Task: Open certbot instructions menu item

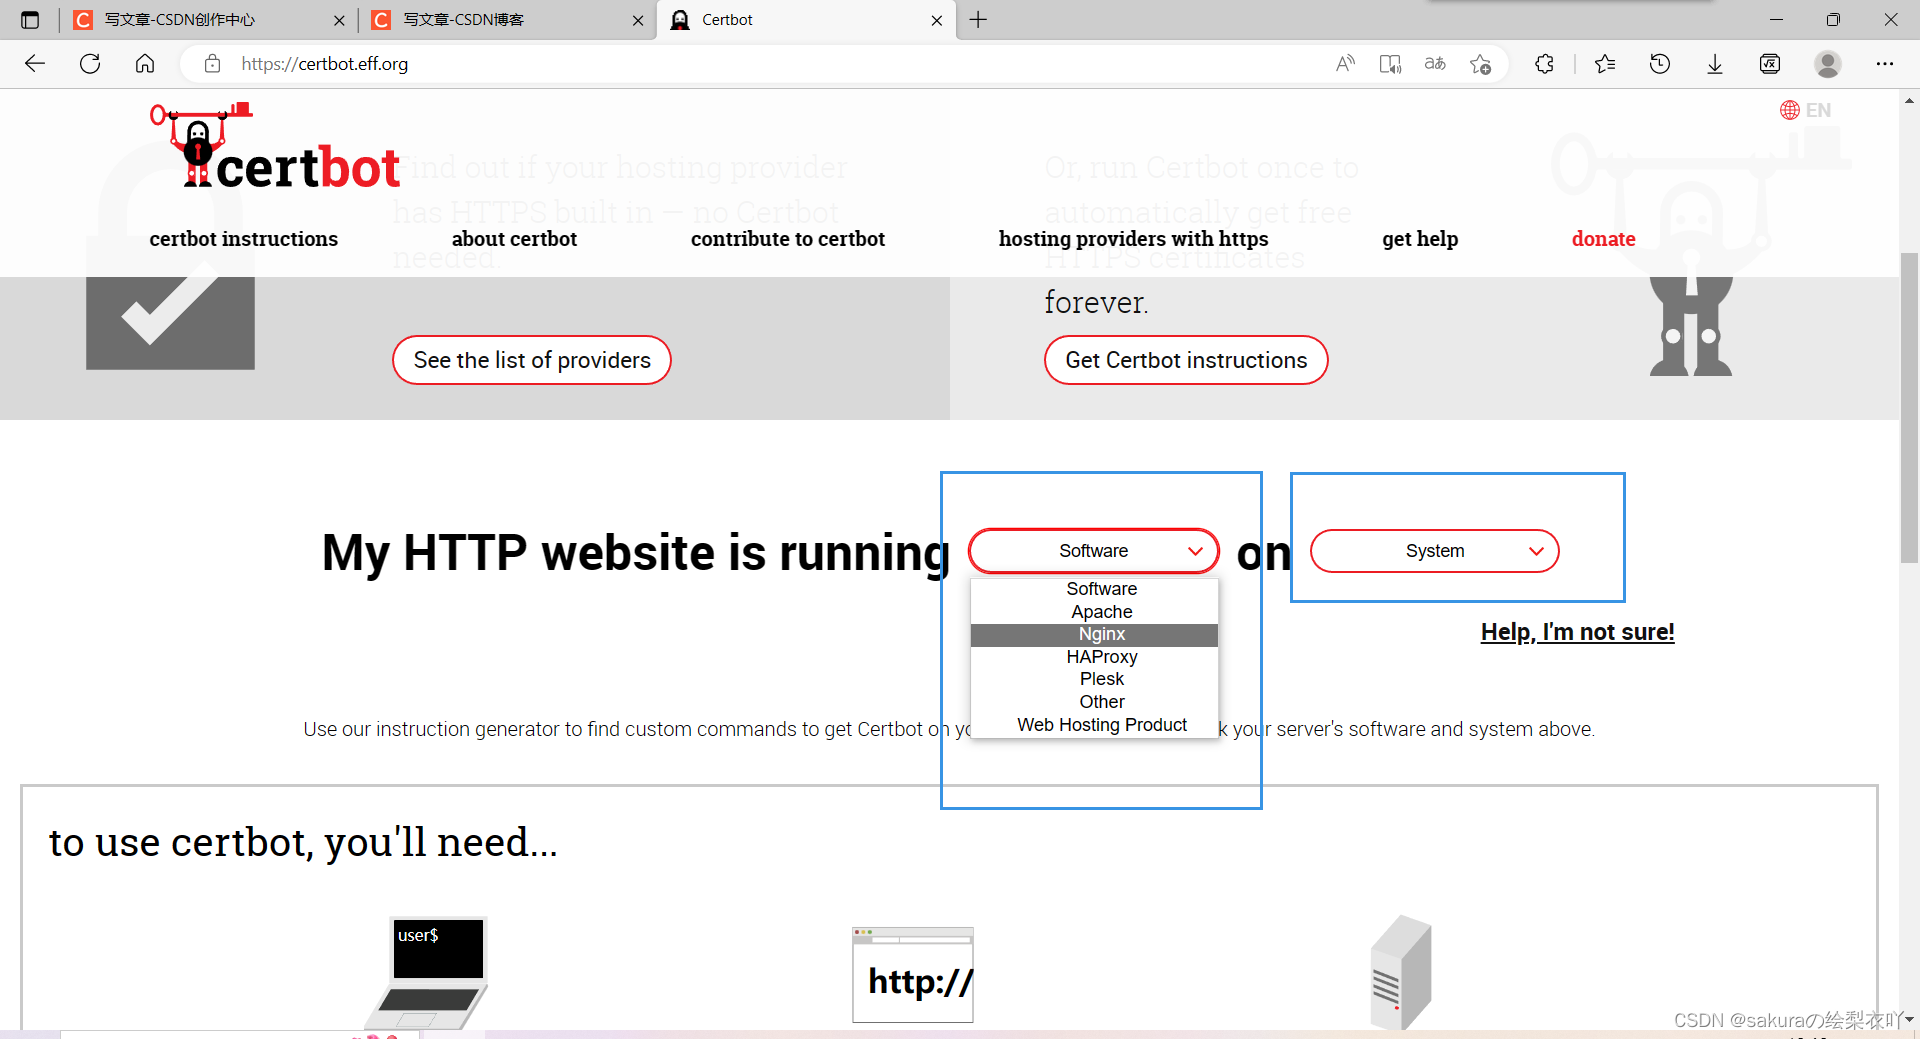Action: (244, 239)
